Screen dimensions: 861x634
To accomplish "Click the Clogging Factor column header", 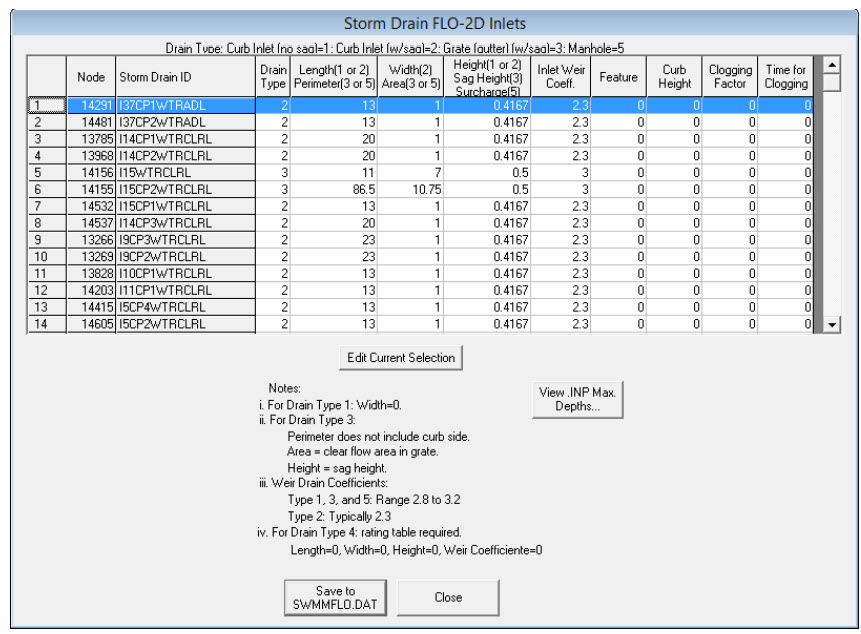I will pos(730,77).
